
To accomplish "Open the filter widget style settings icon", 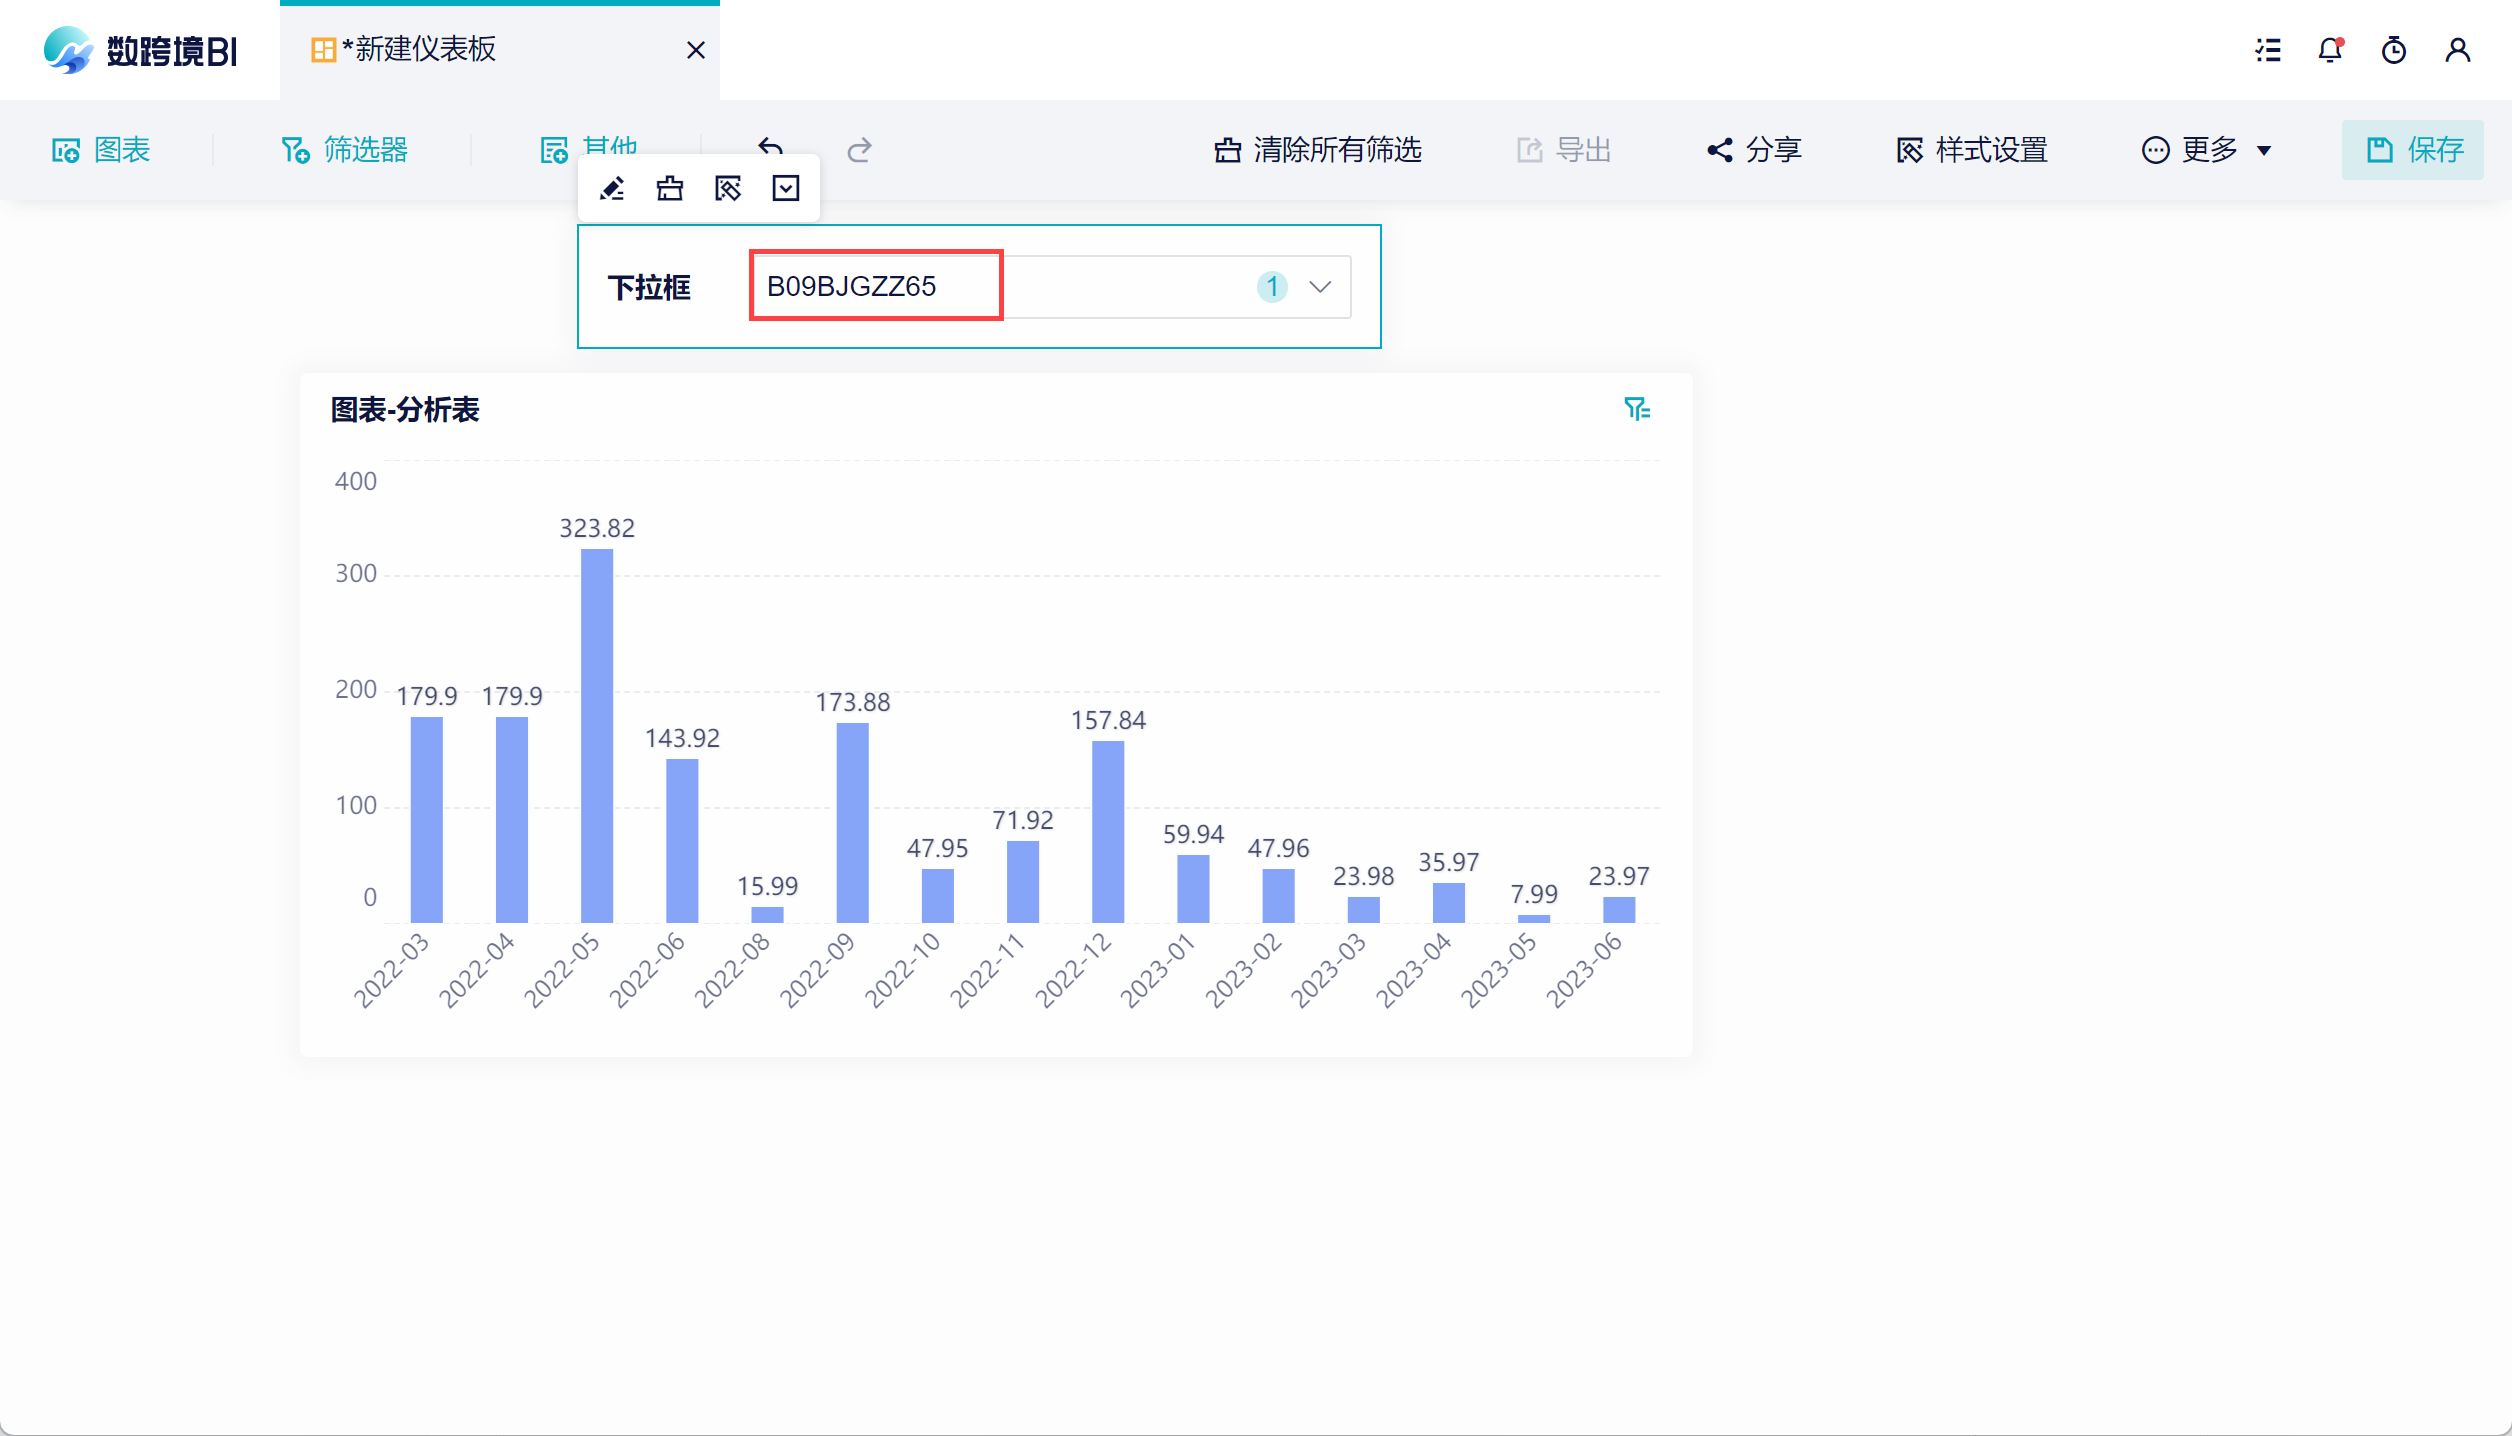I will (x=728, y=188).
